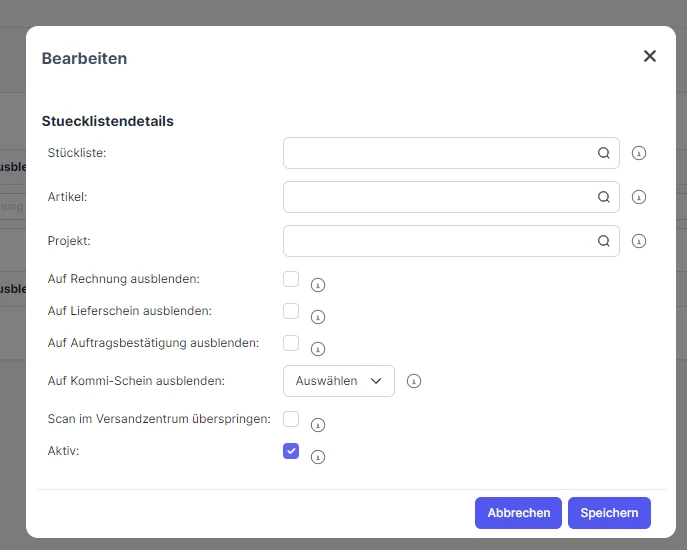
Task: Open info icon next to Stückliste field
Action: coord(639,153)
